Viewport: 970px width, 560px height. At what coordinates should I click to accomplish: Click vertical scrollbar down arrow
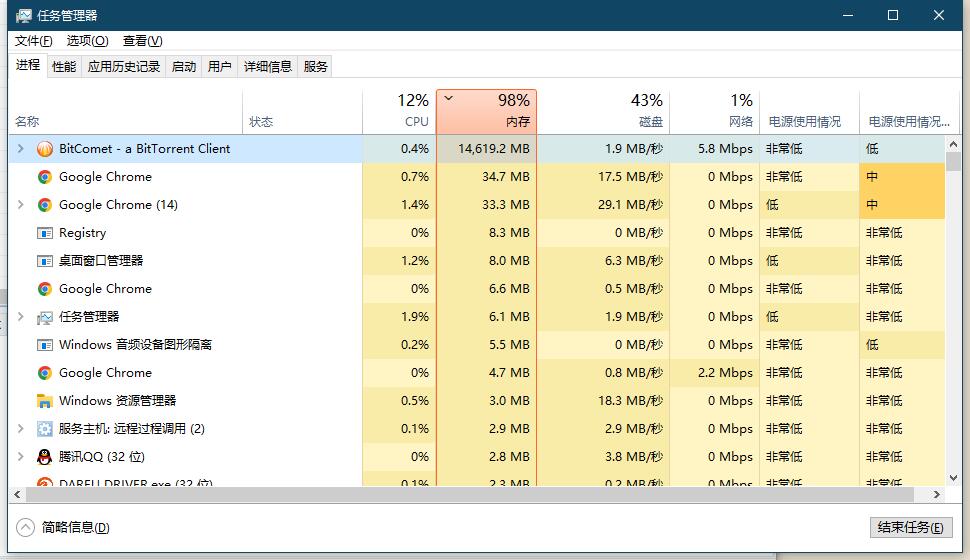(953, 478)
